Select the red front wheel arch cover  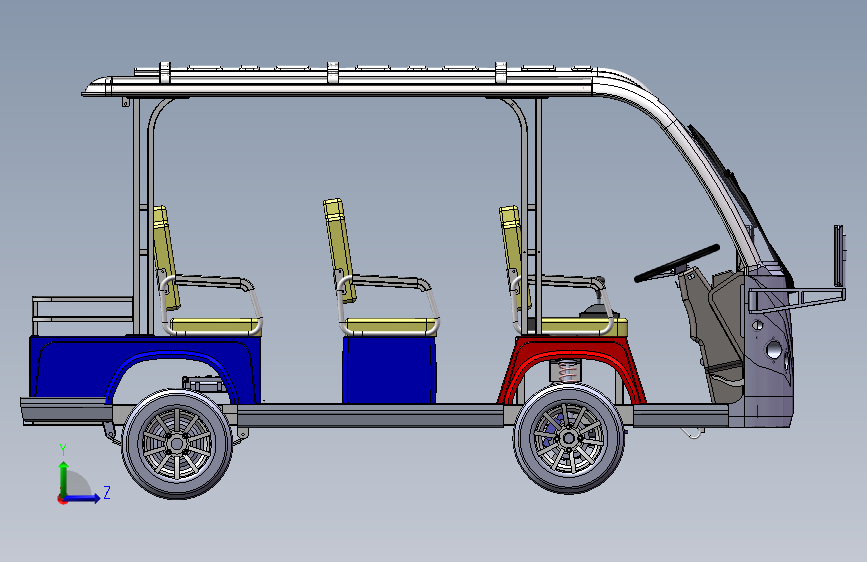(571, 370)
